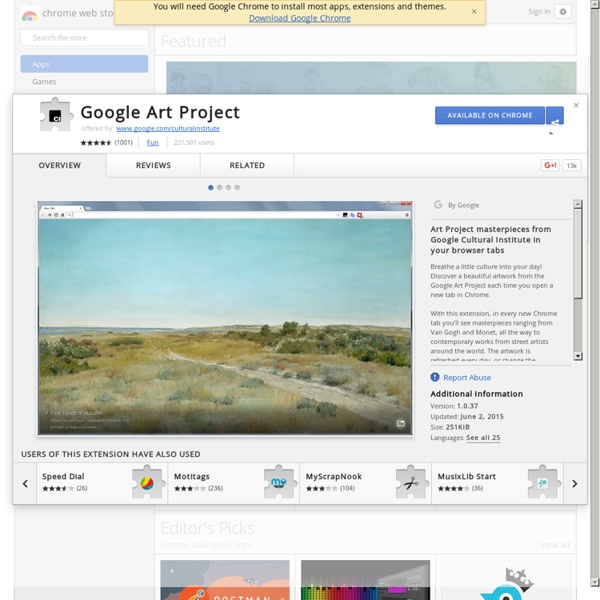Click the description scrollbar thumb
600x600 pixels.
[x=578, y=253]
